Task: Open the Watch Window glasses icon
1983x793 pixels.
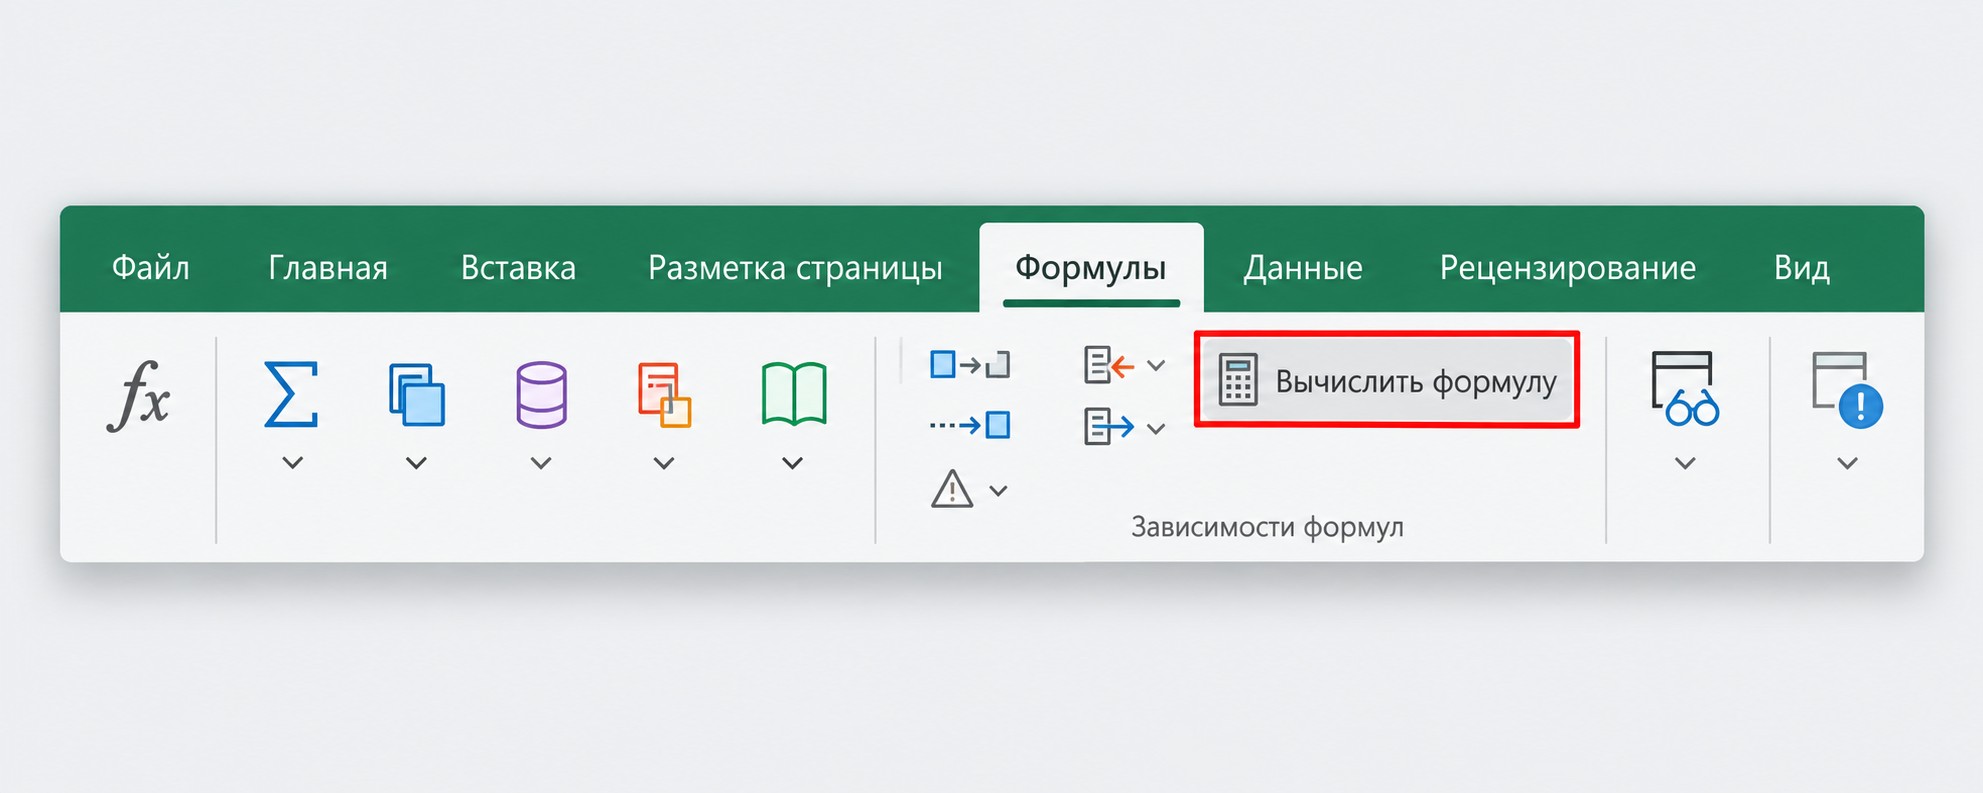Action: point(1685,388)
